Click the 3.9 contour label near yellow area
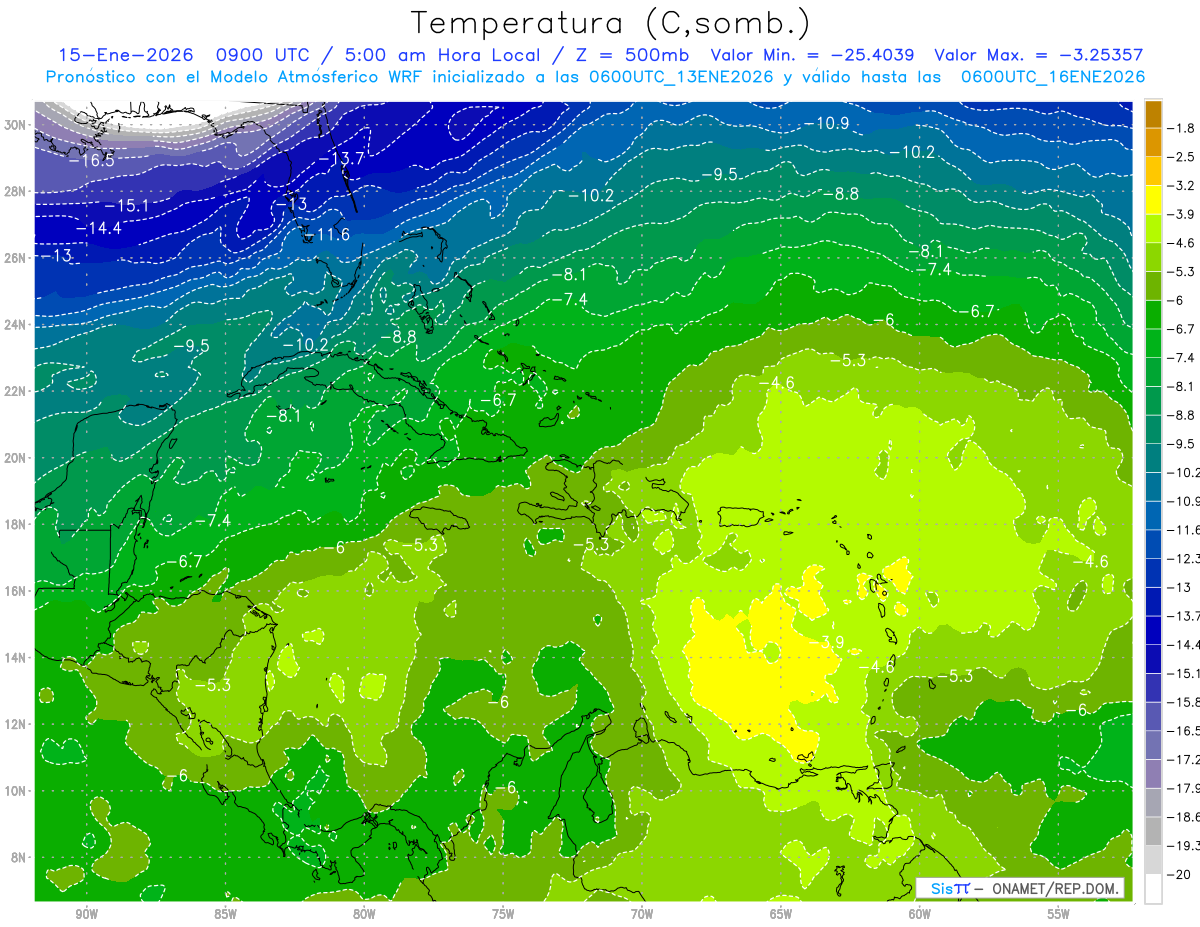 click(x=833, y=641)
